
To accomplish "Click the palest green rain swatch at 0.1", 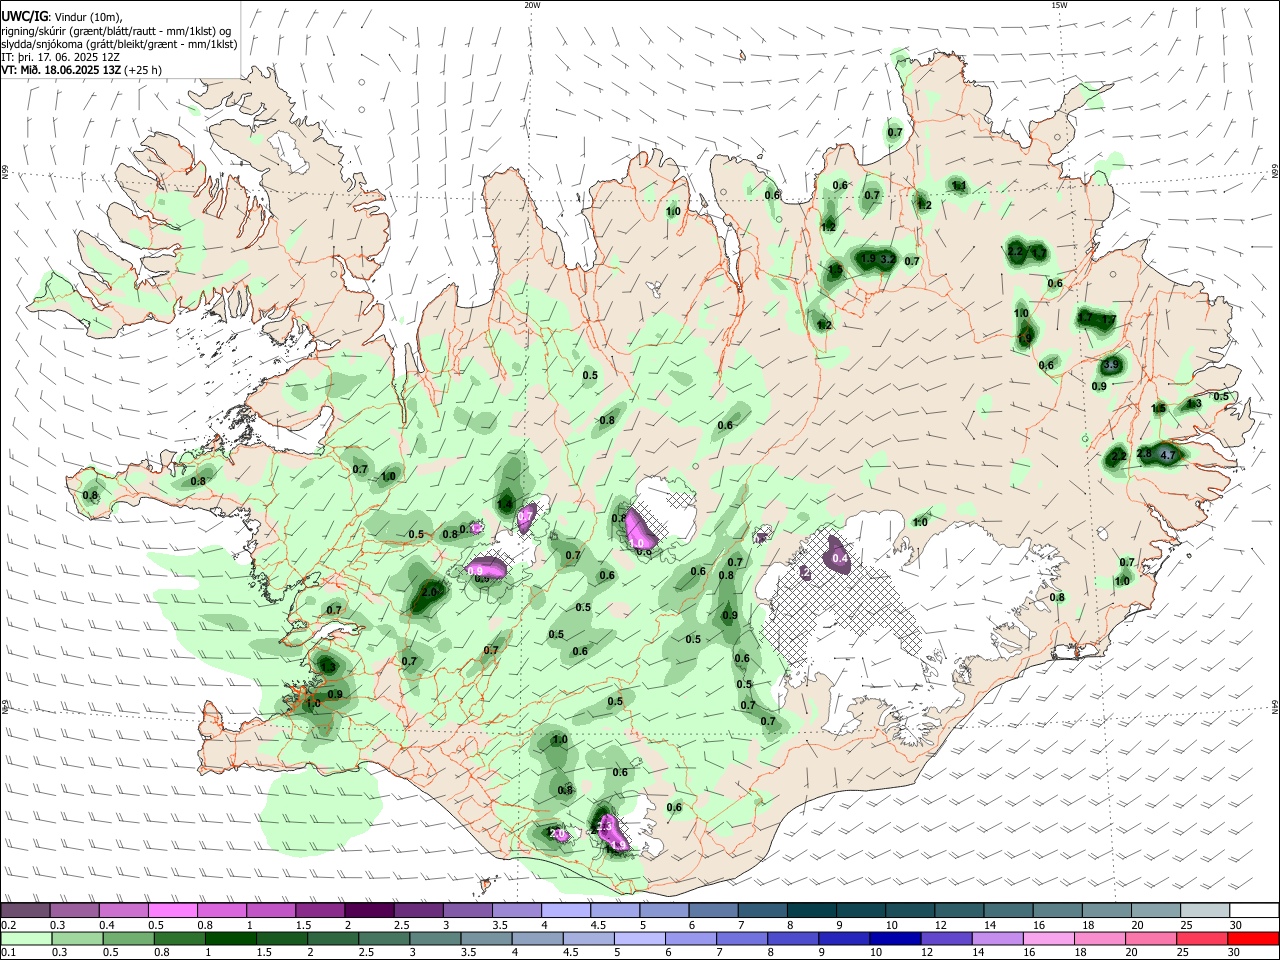I will tap(27, 938).
